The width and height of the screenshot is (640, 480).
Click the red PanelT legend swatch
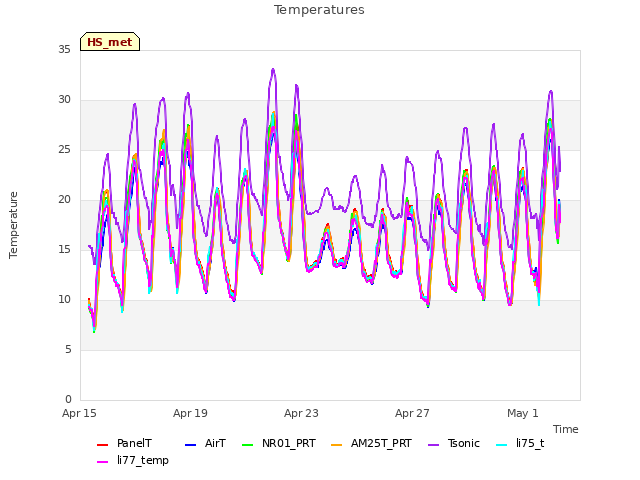click(x=102, y=444)
